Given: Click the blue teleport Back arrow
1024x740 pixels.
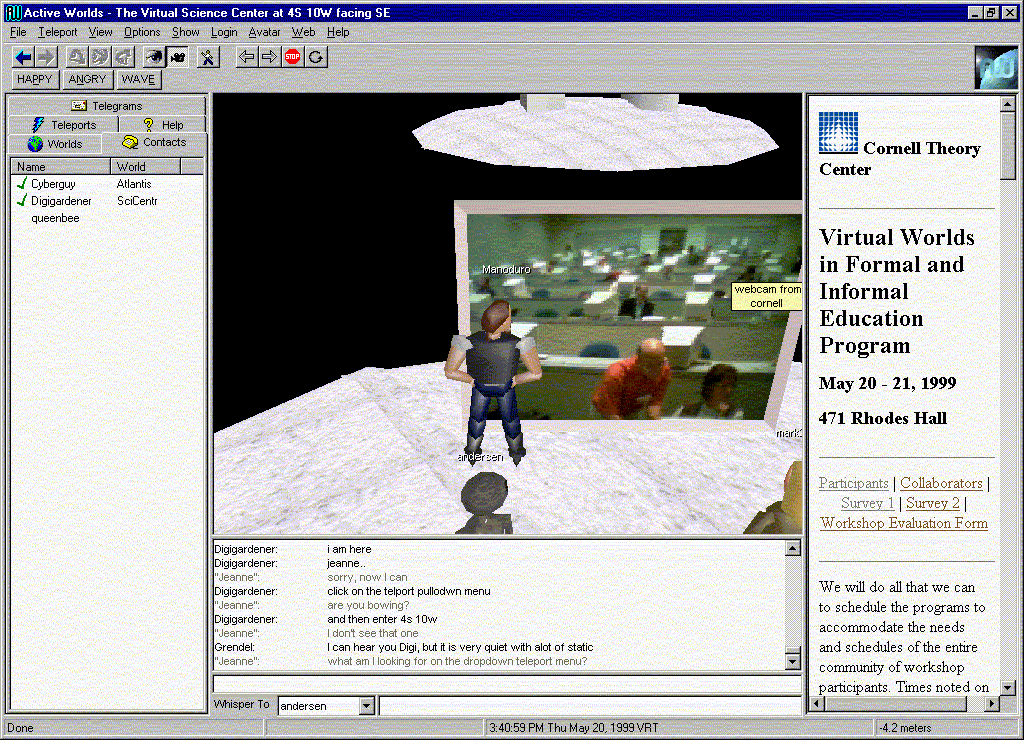Looking at the screenshot, I should [x=24, y=57].
